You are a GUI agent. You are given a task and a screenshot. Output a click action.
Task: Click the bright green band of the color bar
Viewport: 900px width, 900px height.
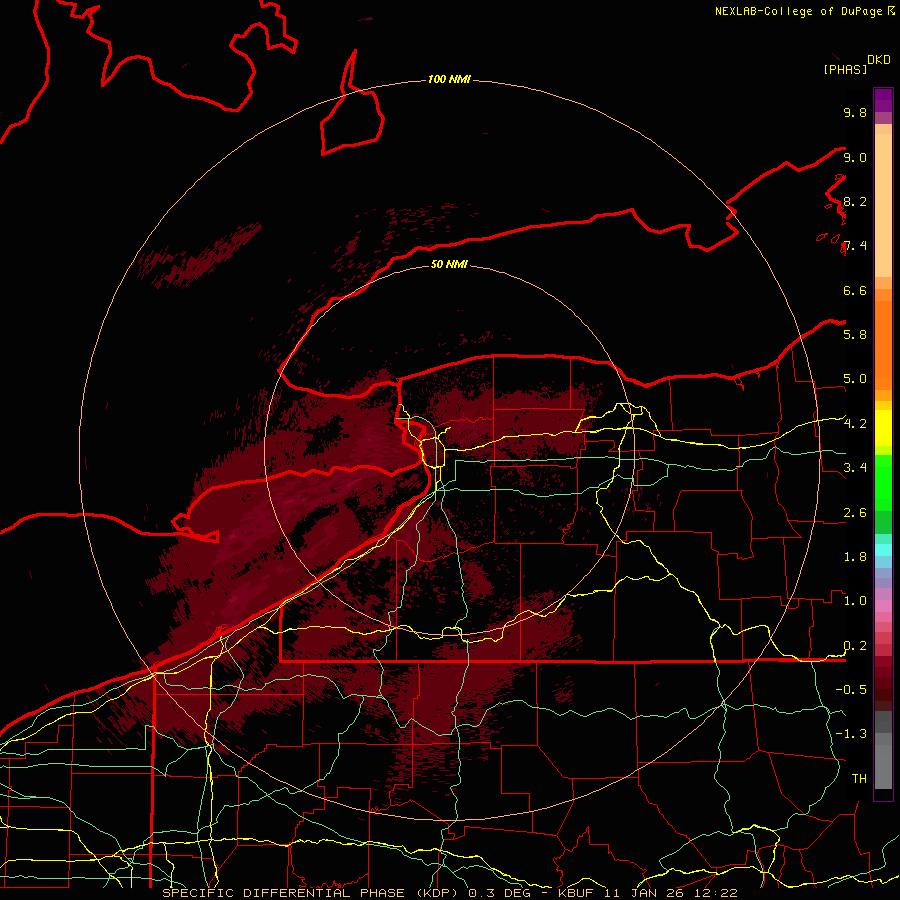pyautogui.click(x=883, y=482)
